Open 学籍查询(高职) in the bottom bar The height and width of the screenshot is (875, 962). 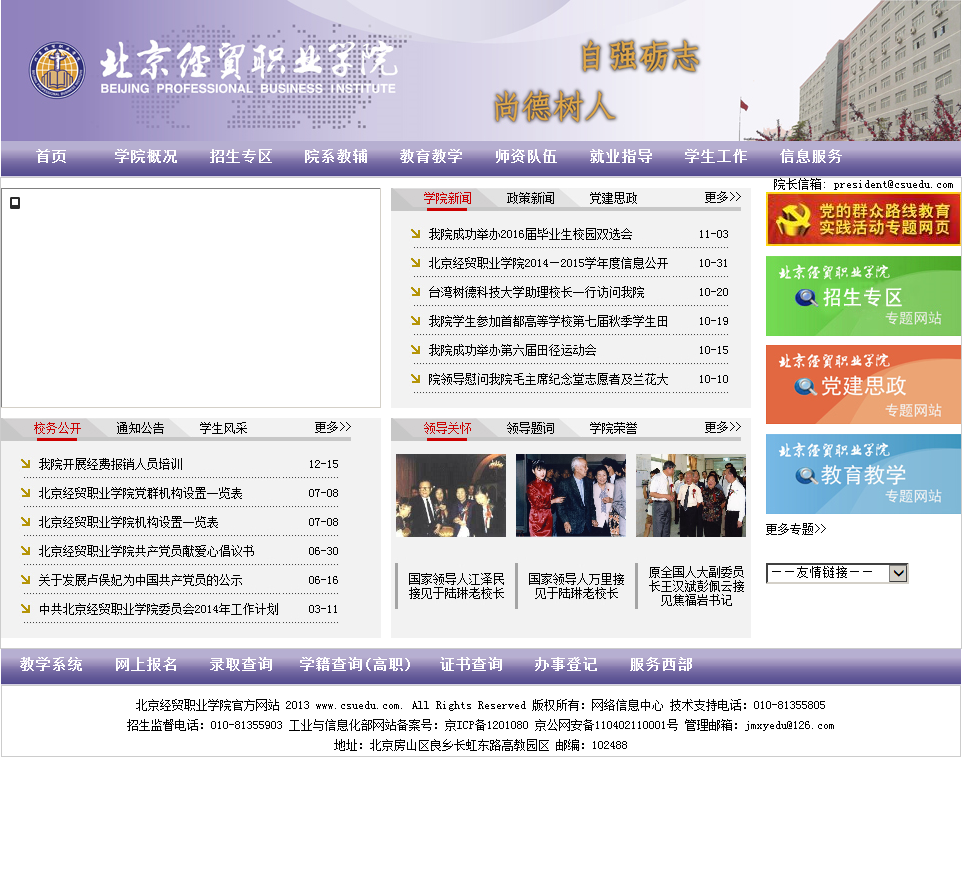(355, 665)
